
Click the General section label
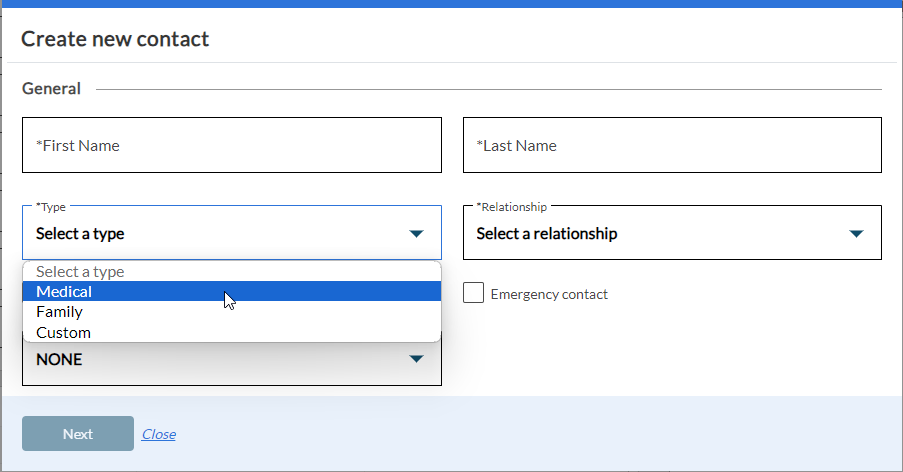[x=51, y=89]
